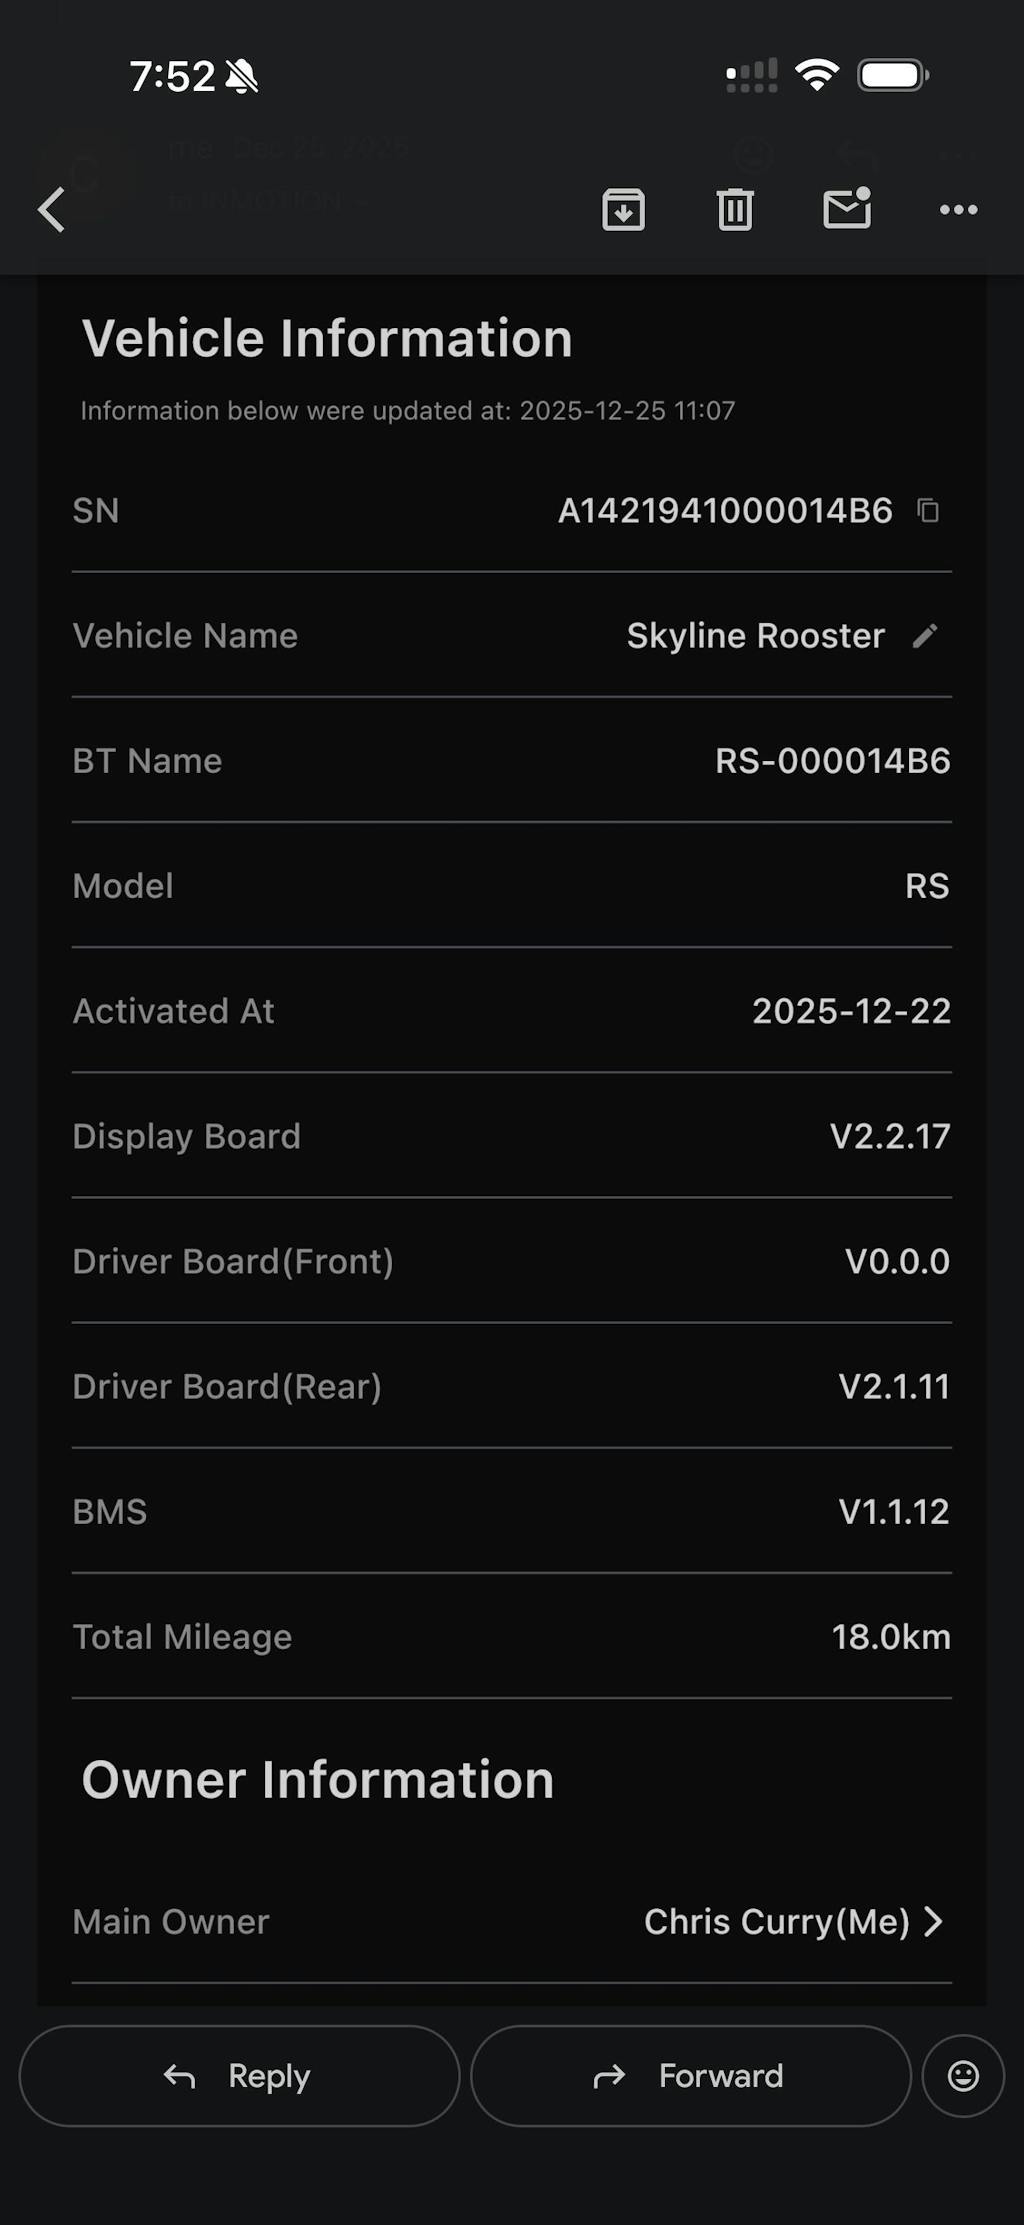Copy the SN serial number
Screen dimensions: 1024x2225
(928, 511)
